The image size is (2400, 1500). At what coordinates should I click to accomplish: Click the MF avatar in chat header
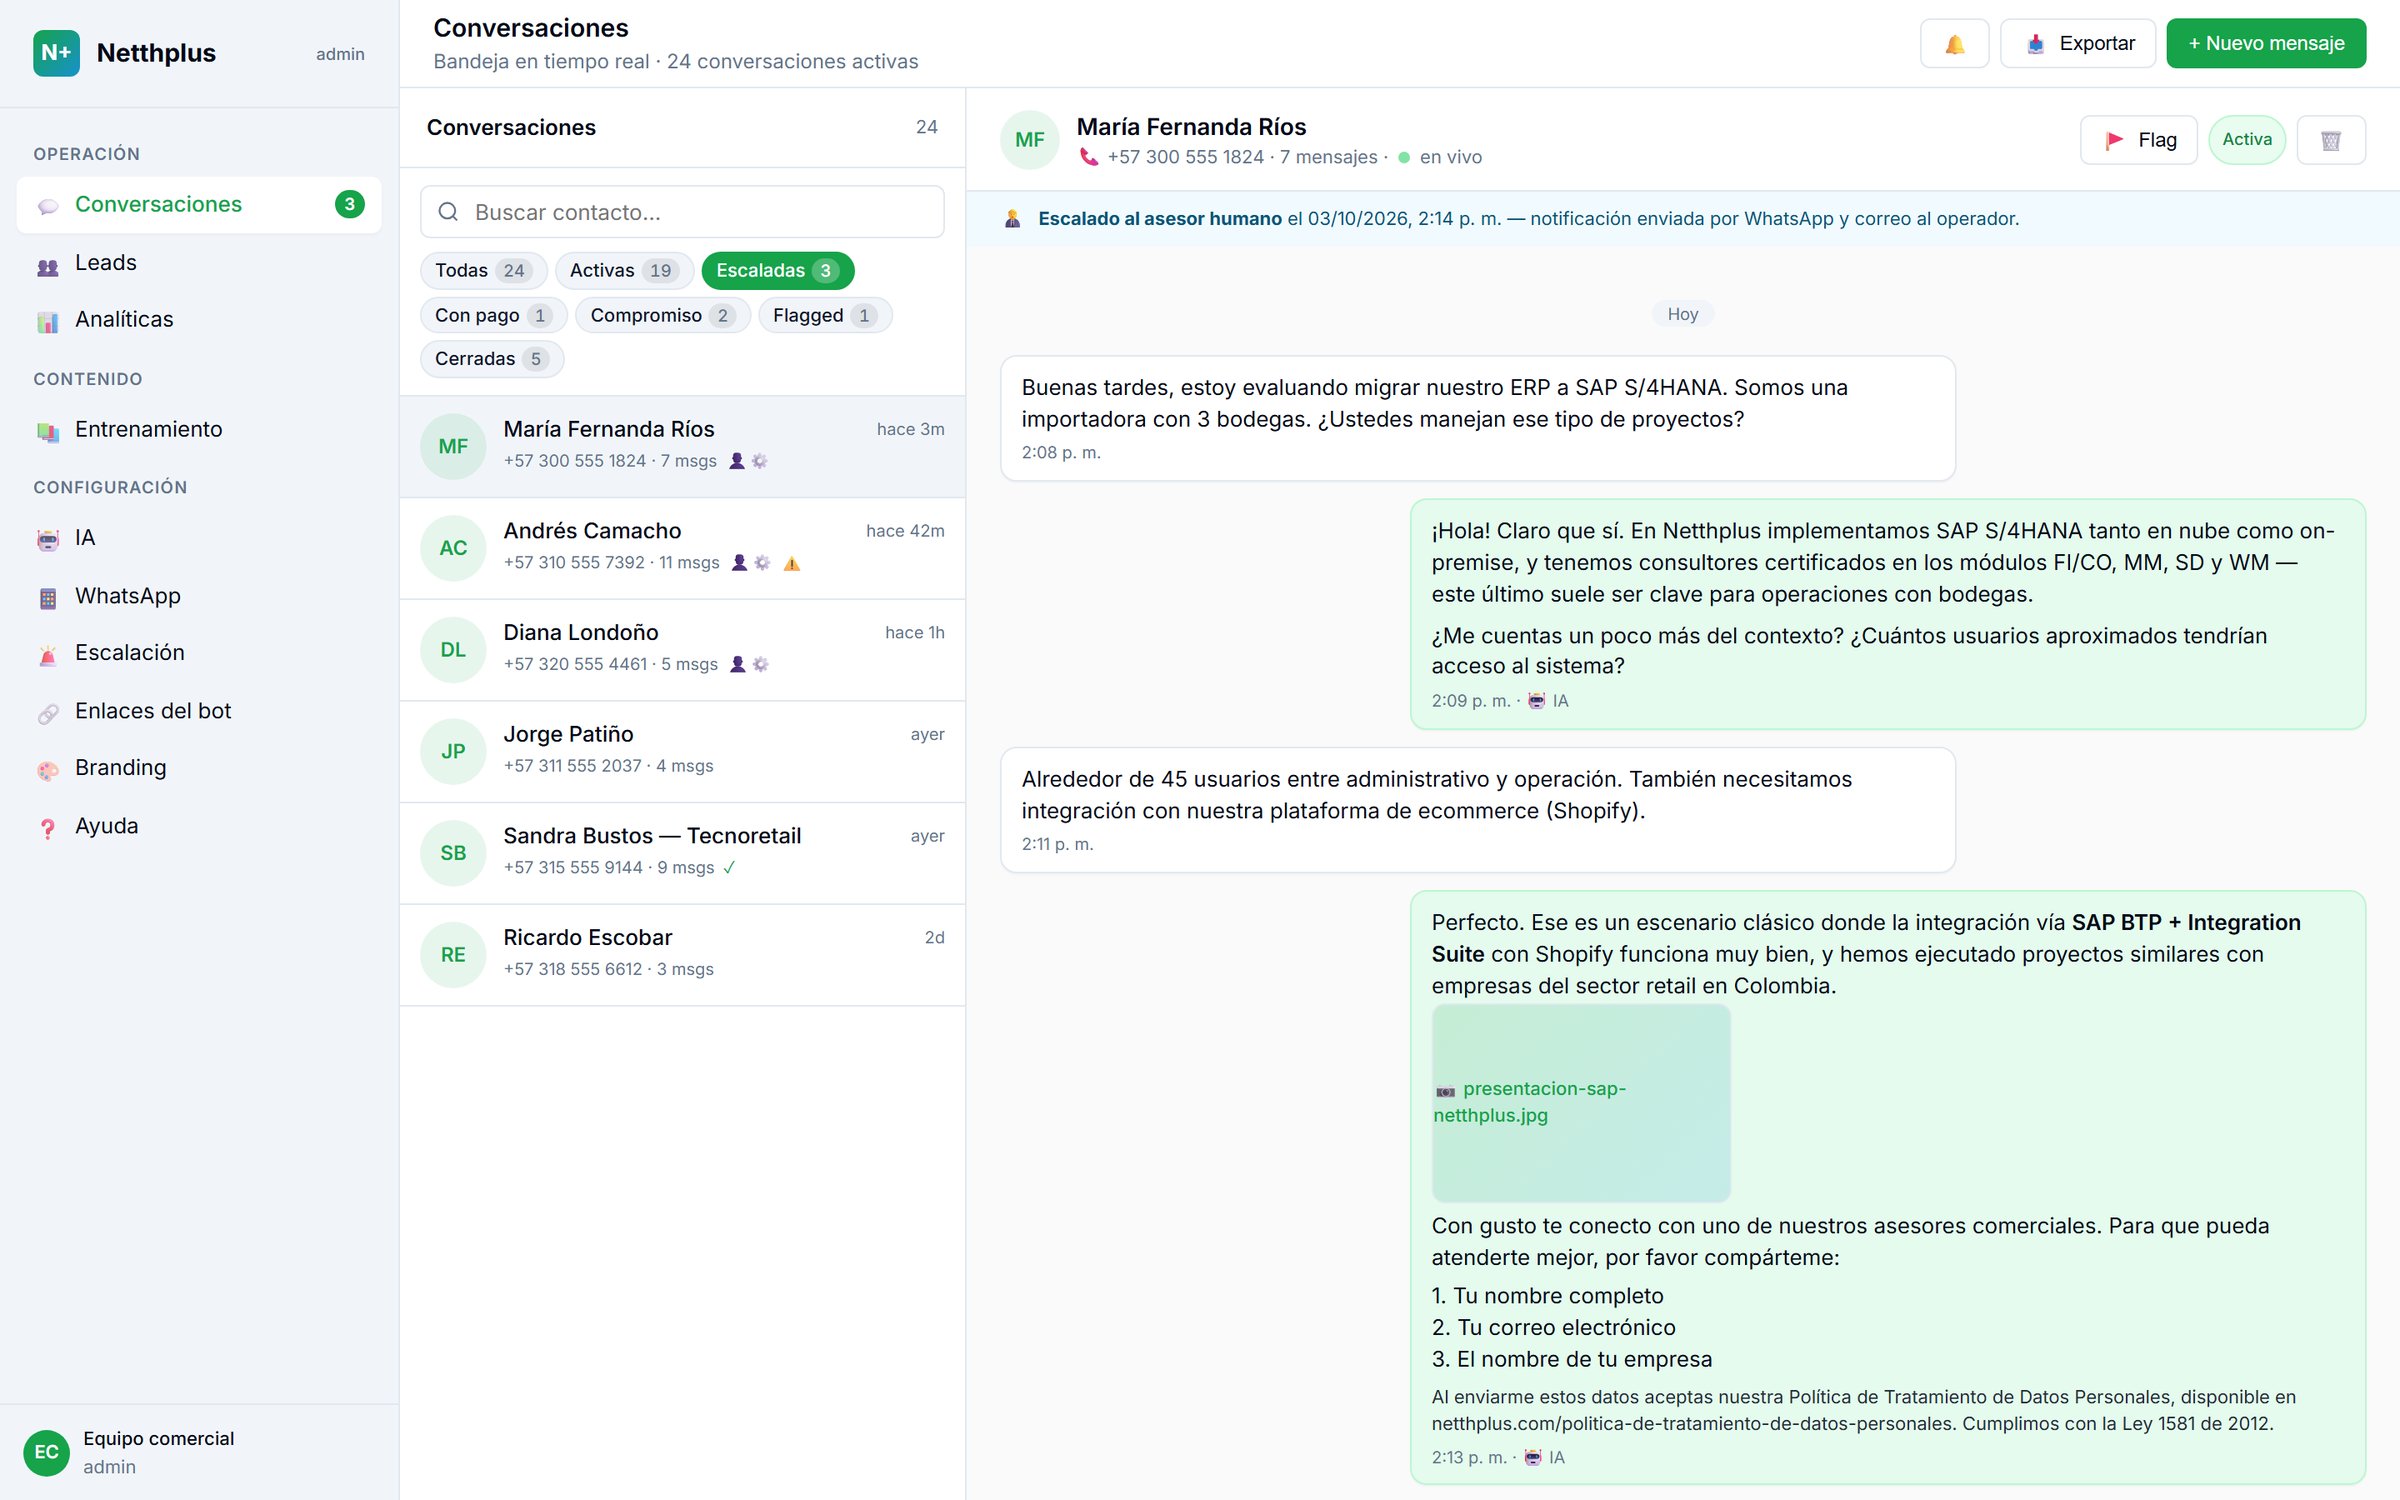[1030, 140]
